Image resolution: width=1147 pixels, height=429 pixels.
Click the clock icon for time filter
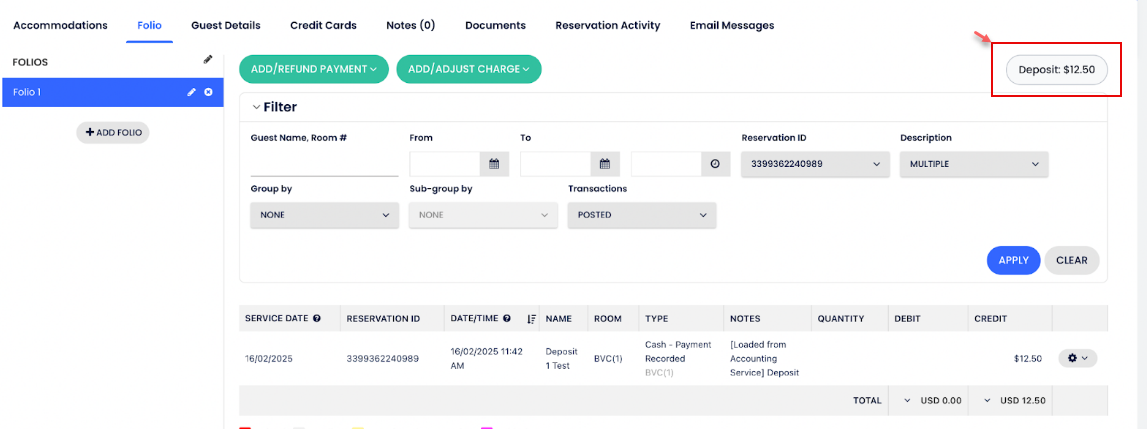pyautogui.click(x=715, y=164)
